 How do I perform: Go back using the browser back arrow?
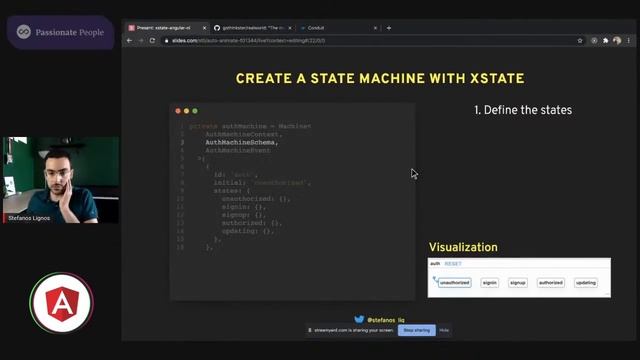click(129, 40)
